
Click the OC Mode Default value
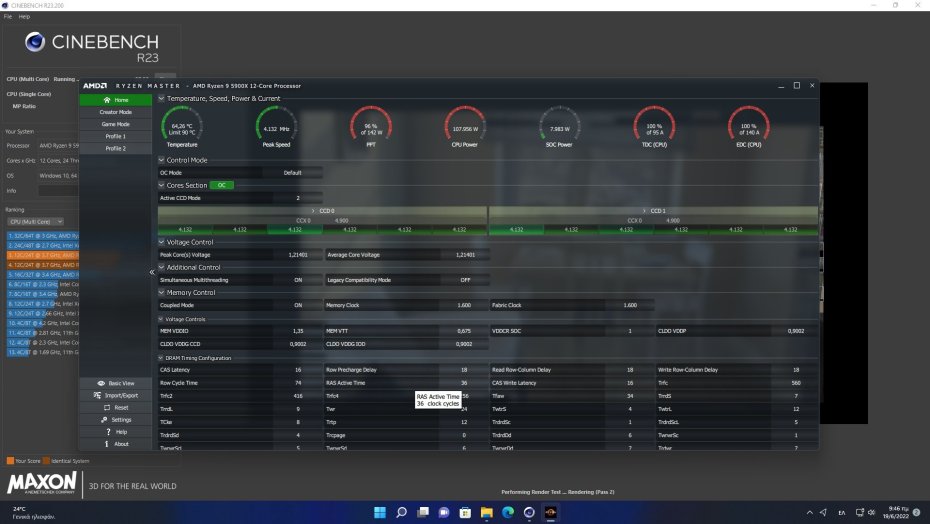[292, 173]
